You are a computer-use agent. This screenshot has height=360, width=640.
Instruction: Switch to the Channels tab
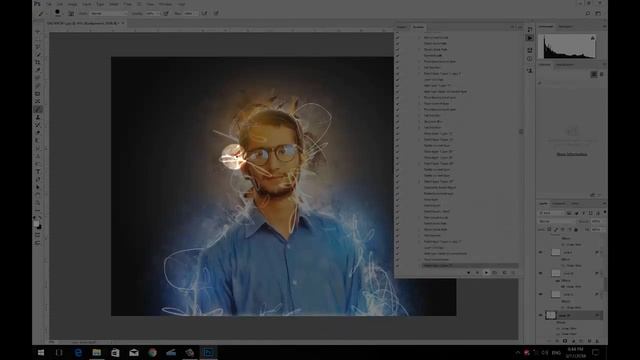559,203
